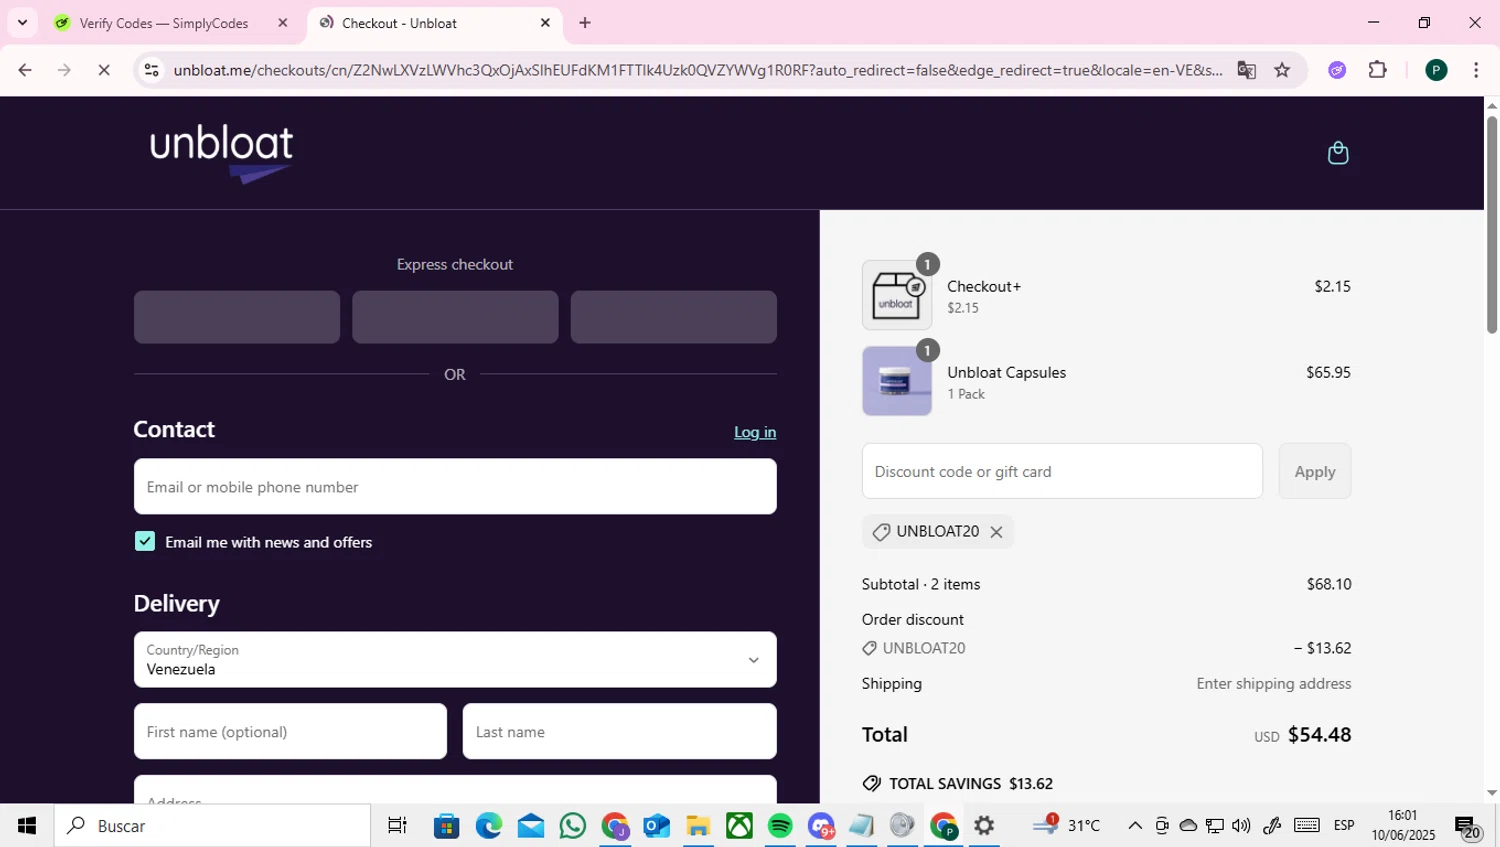The image size is (1500, 847).
Task: Go back to previous page
Action: click(25, 70)
